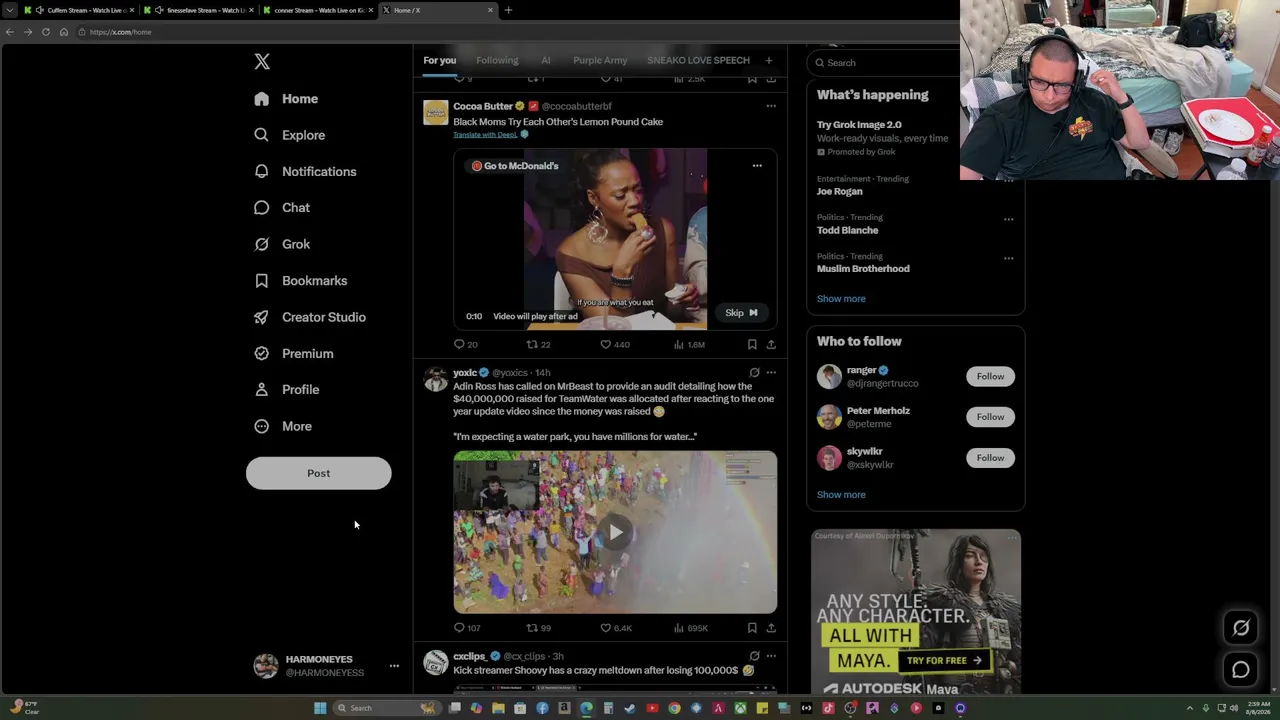Switch to the AI timeline tab
The image size is (1280, 720).
546,60
